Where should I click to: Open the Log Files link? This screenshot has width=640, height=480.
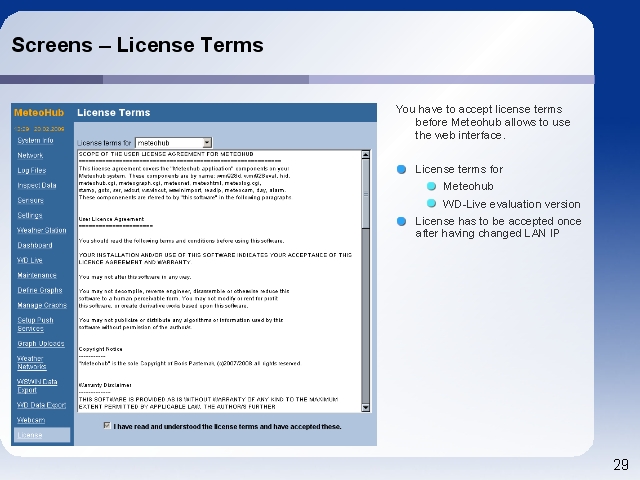[32, 171]
